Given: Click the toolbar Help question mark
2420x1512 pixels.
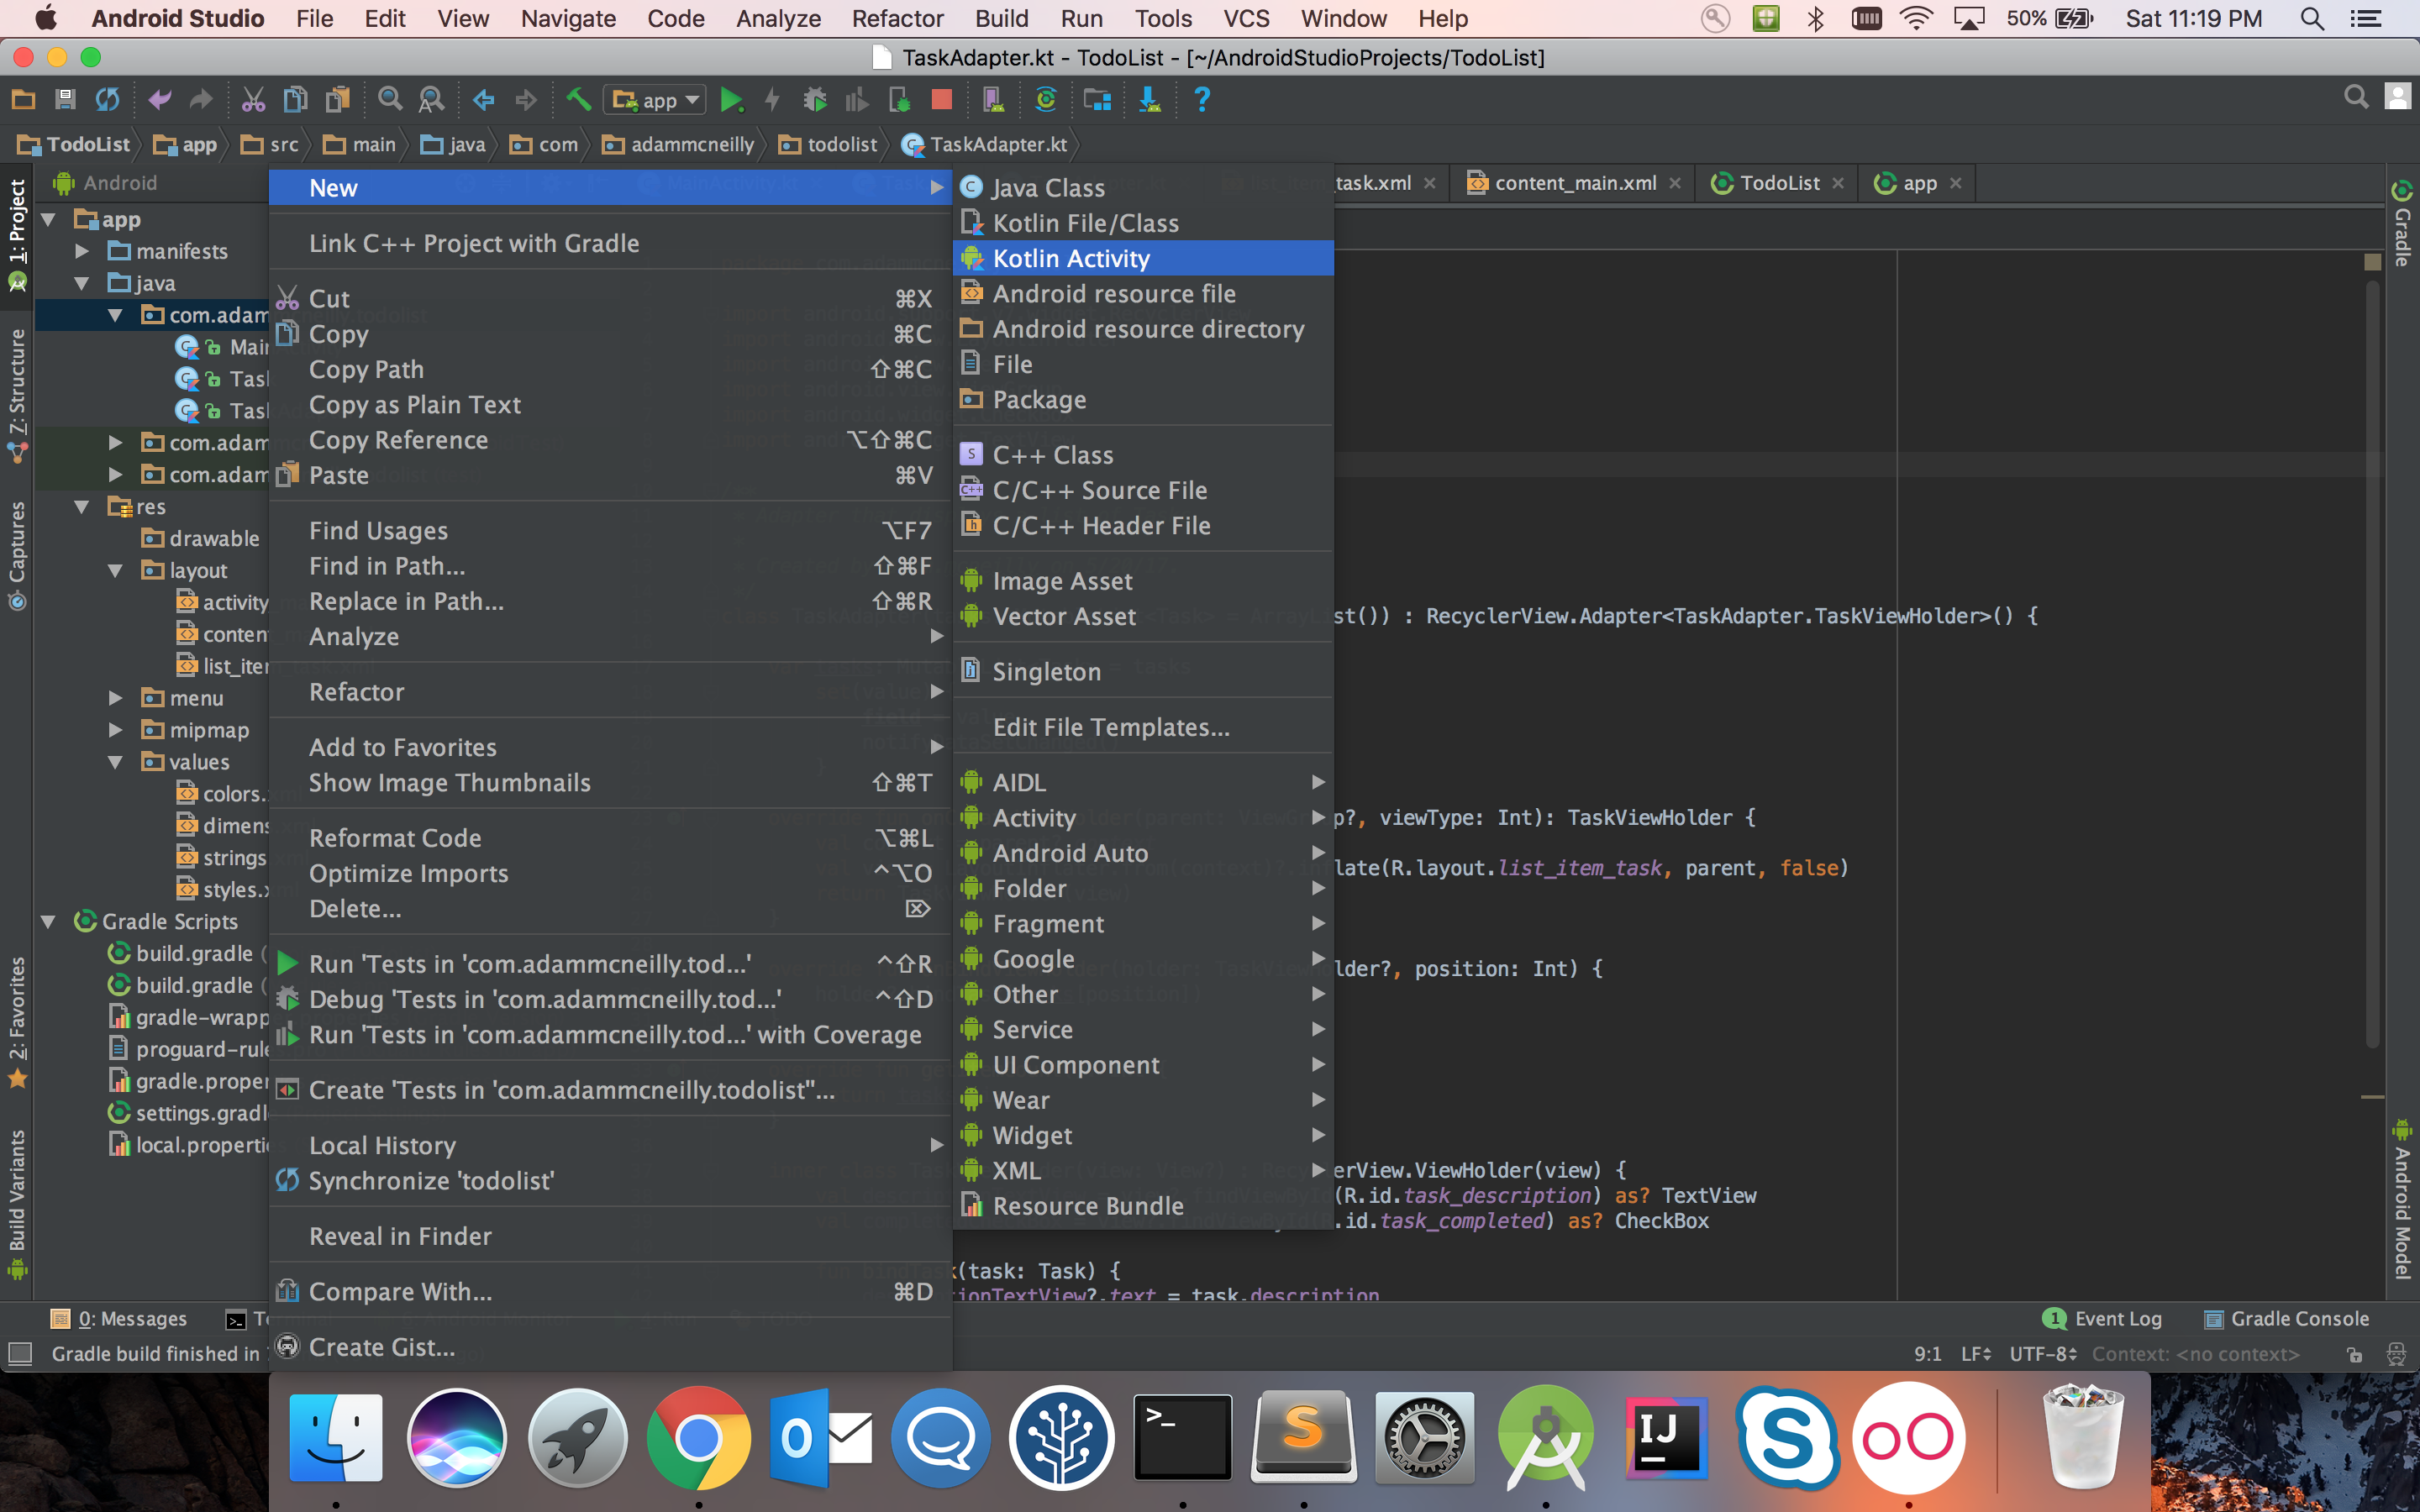Looking at the screenshot, I should click(1202, 100).
